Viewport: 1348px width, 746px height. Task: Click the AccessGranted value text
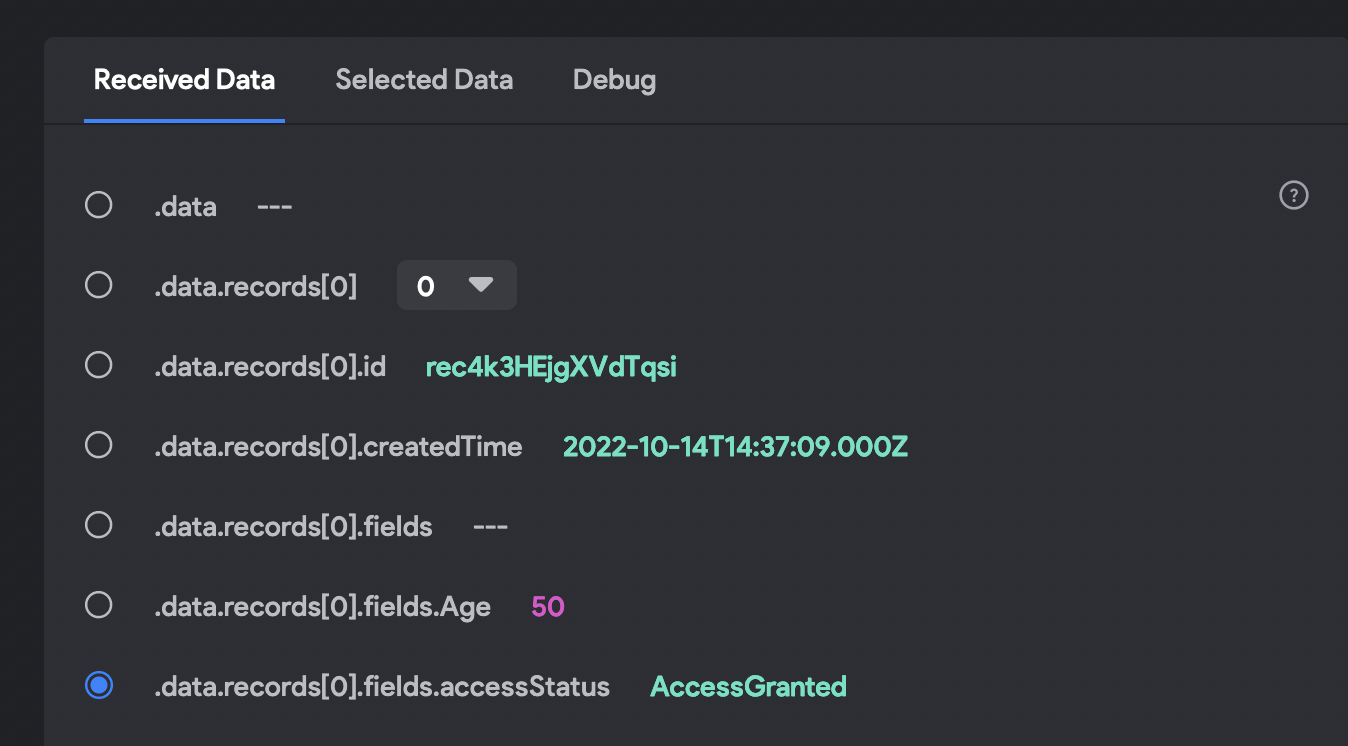[748, 686]
